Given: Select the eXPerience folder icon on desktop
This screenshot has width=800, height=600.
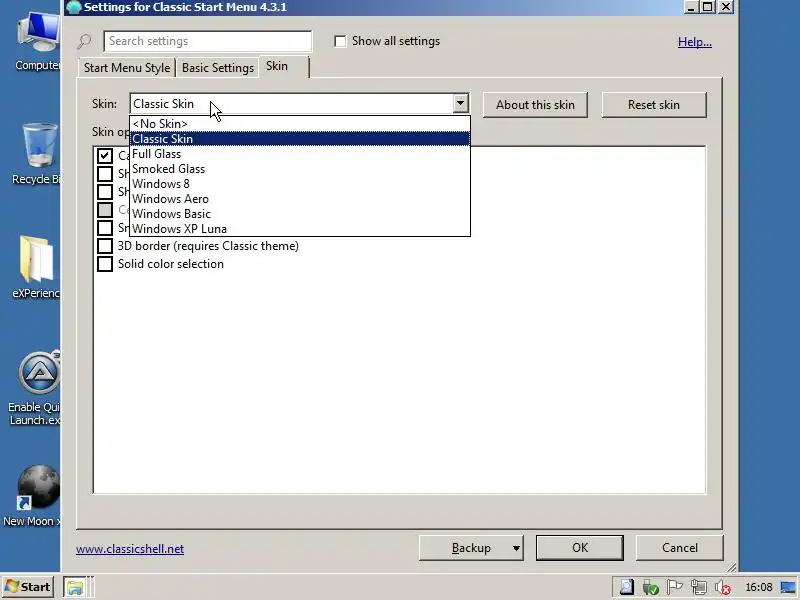Looking at the screenshot, I should (x=35, y=266).
